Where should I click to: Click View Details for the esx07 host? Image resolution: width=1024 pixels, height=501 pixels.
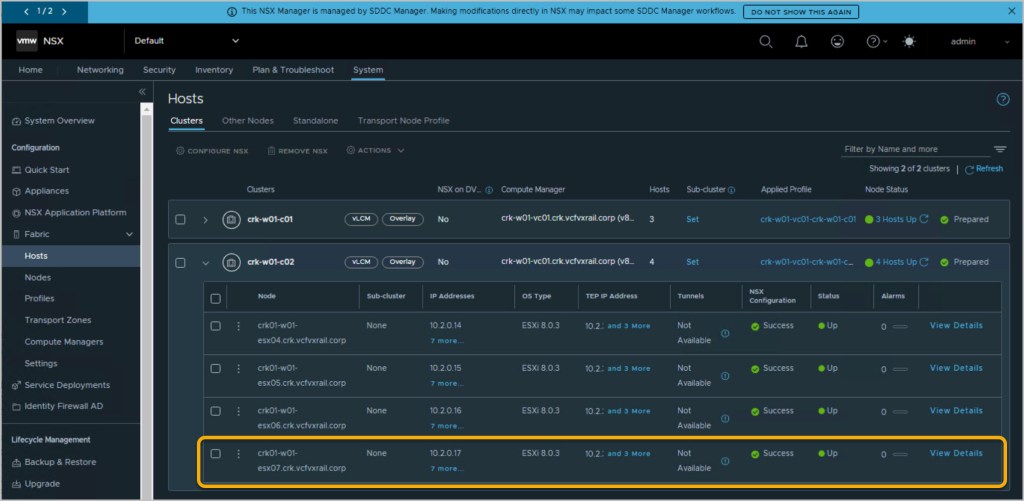tap(955, 453)
